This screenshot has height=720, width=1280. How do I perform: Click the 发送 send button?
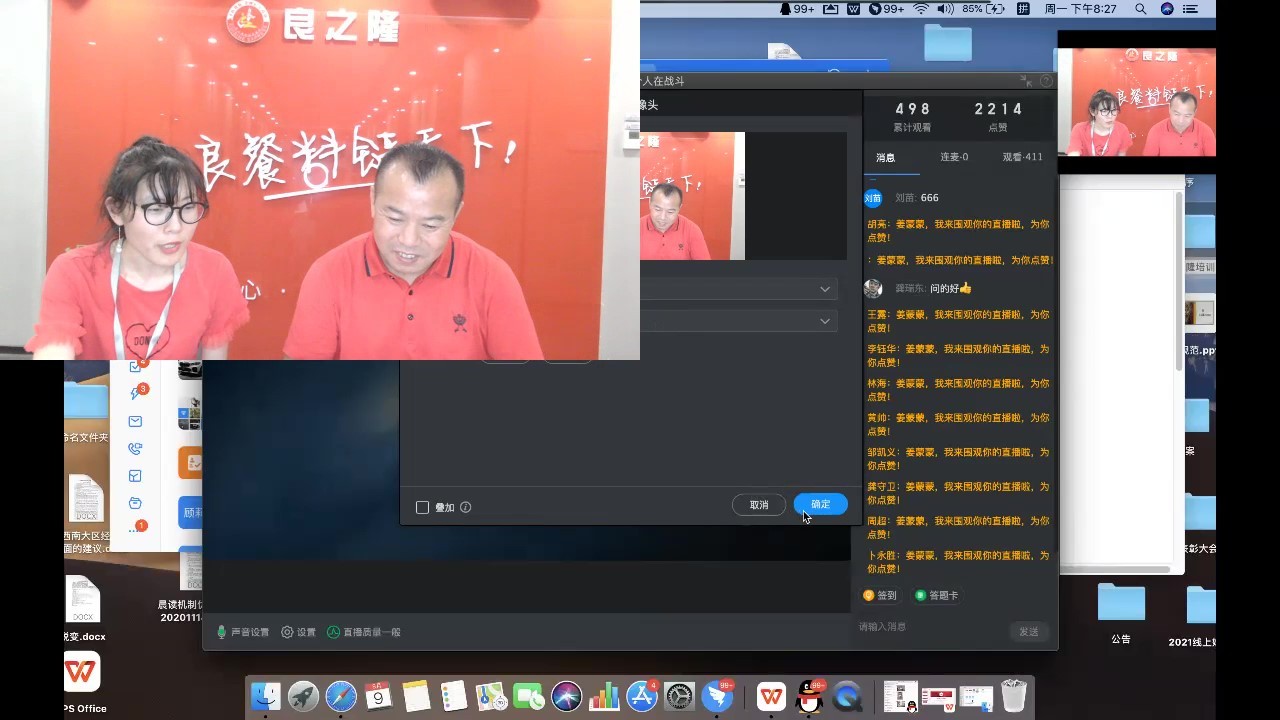1029,631
